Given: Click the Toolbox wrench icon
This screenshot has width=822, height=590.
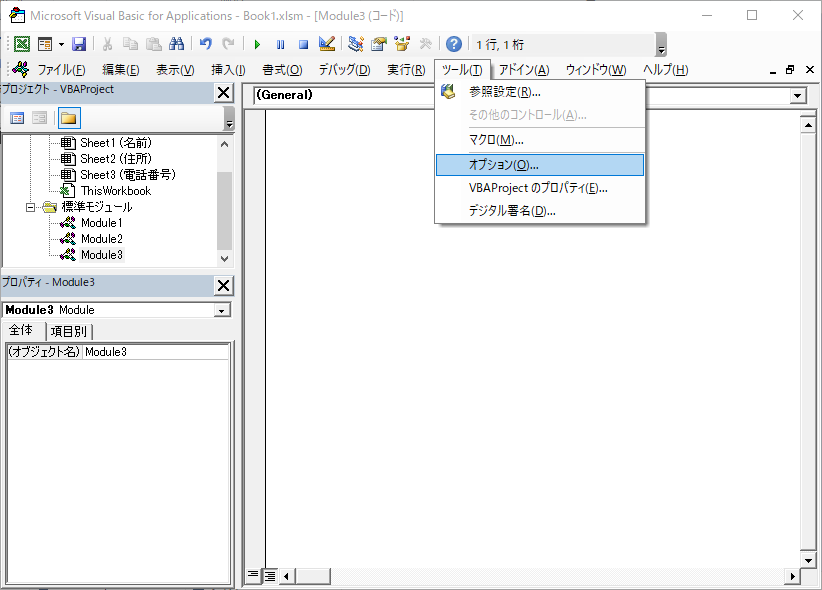Looking at the screenshot, I should click(425, 44).
